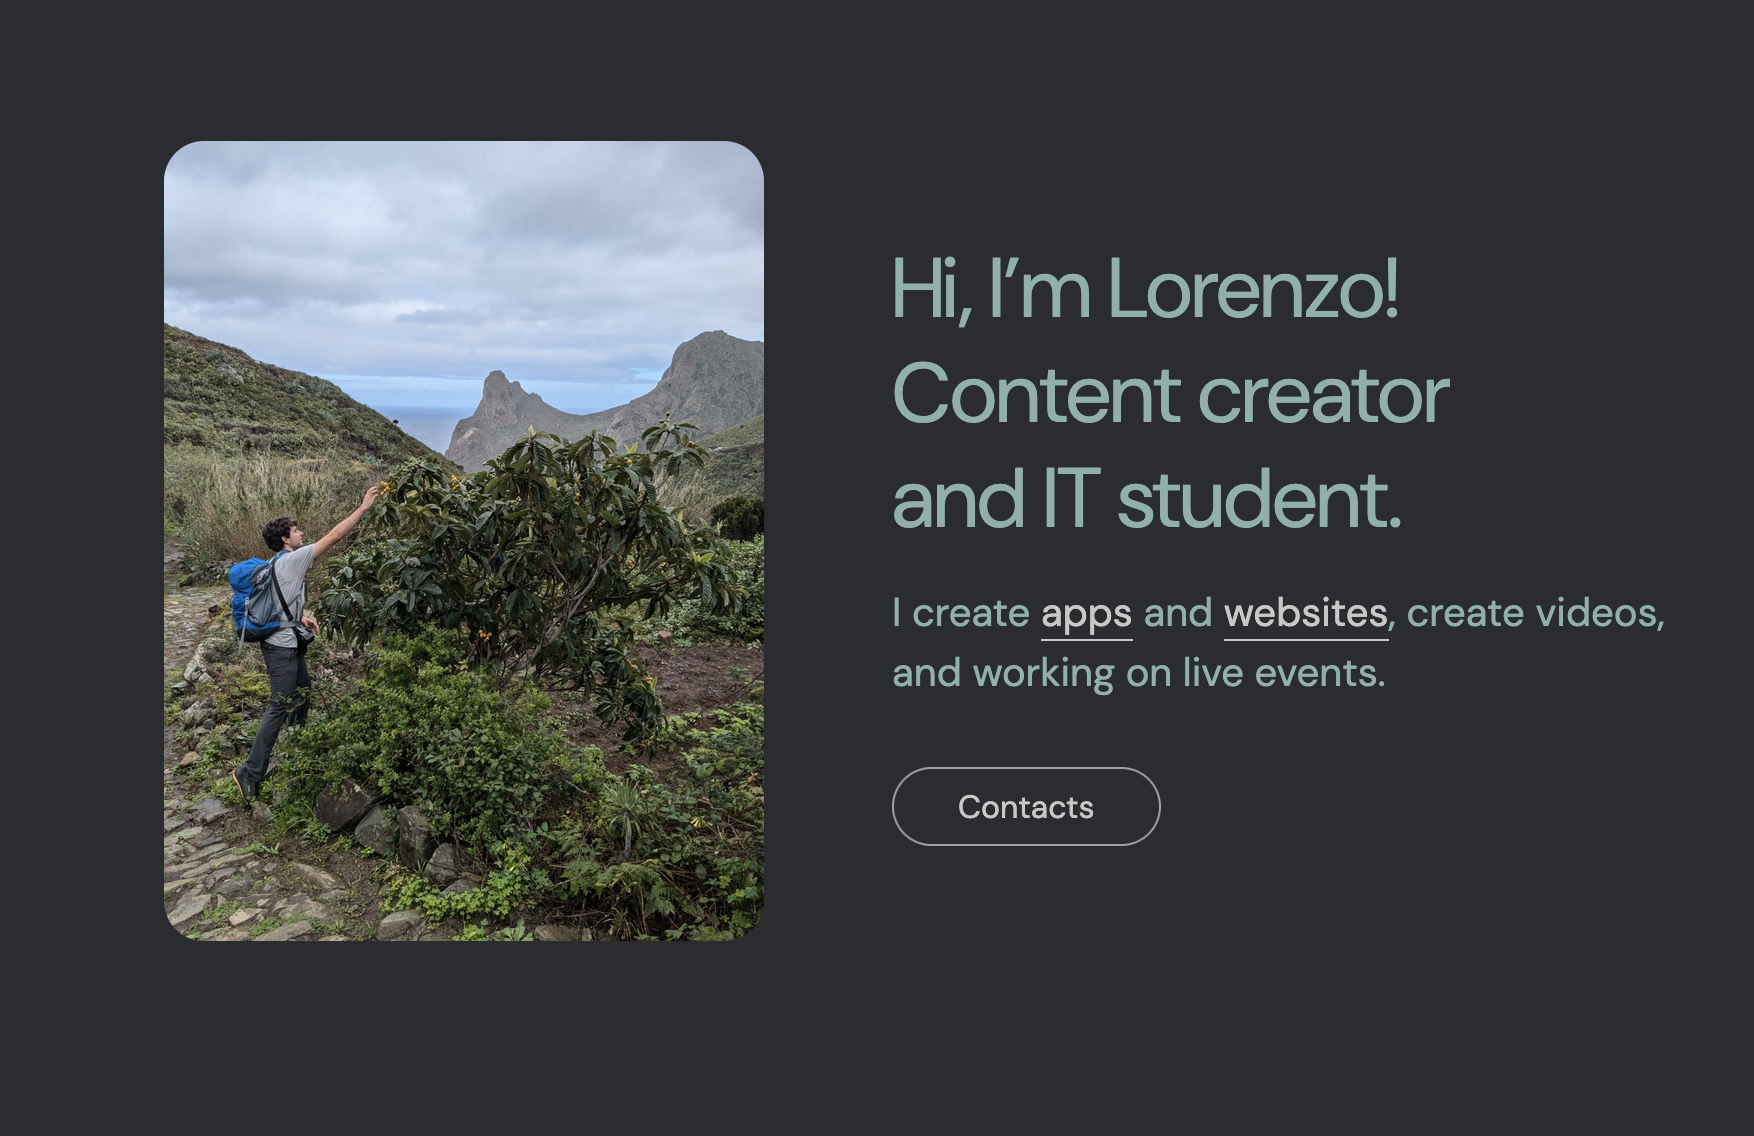Click the "and working on live events." line
Viewport: 1754px width, 1136px height.
click(x=1138, y=674)
